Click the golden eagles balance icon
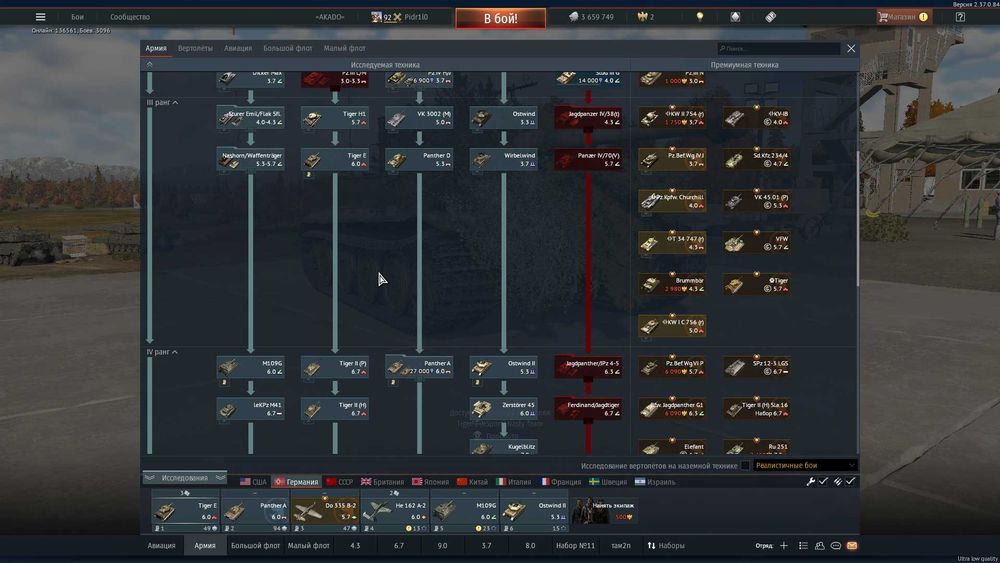This screenshot has width=1000, height=563. [642, 17]
